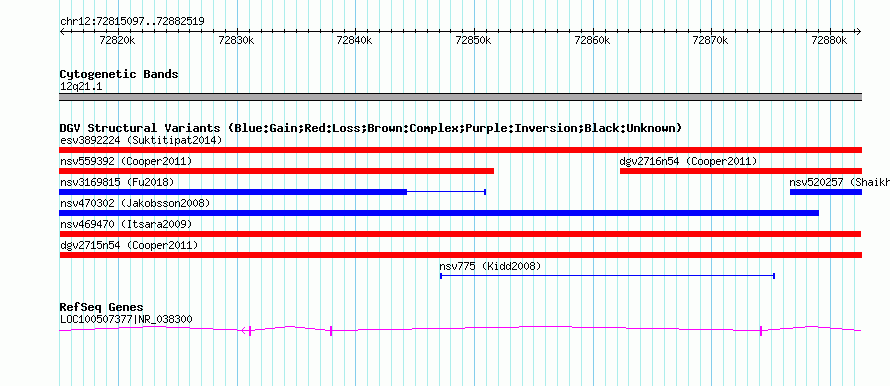The height and width of the screenshot is (386, 890).
Task: Click the gene exon with strand arrow near 72831k
Action: 247,330
